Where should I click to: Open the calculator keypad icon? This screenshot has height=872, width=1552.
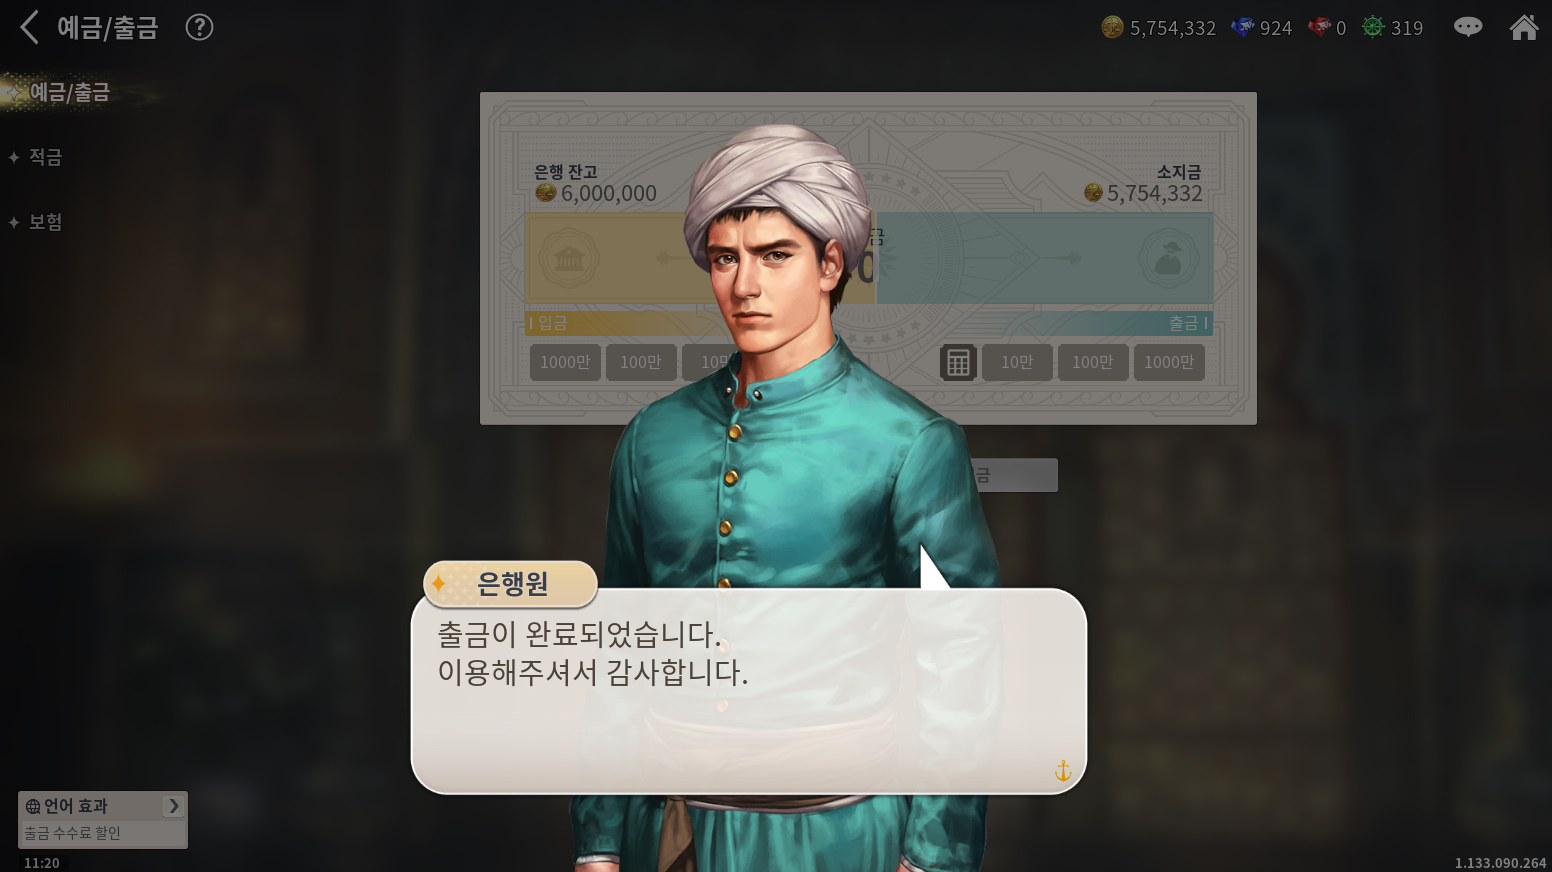pyautogui.click(x=958, y=362)
